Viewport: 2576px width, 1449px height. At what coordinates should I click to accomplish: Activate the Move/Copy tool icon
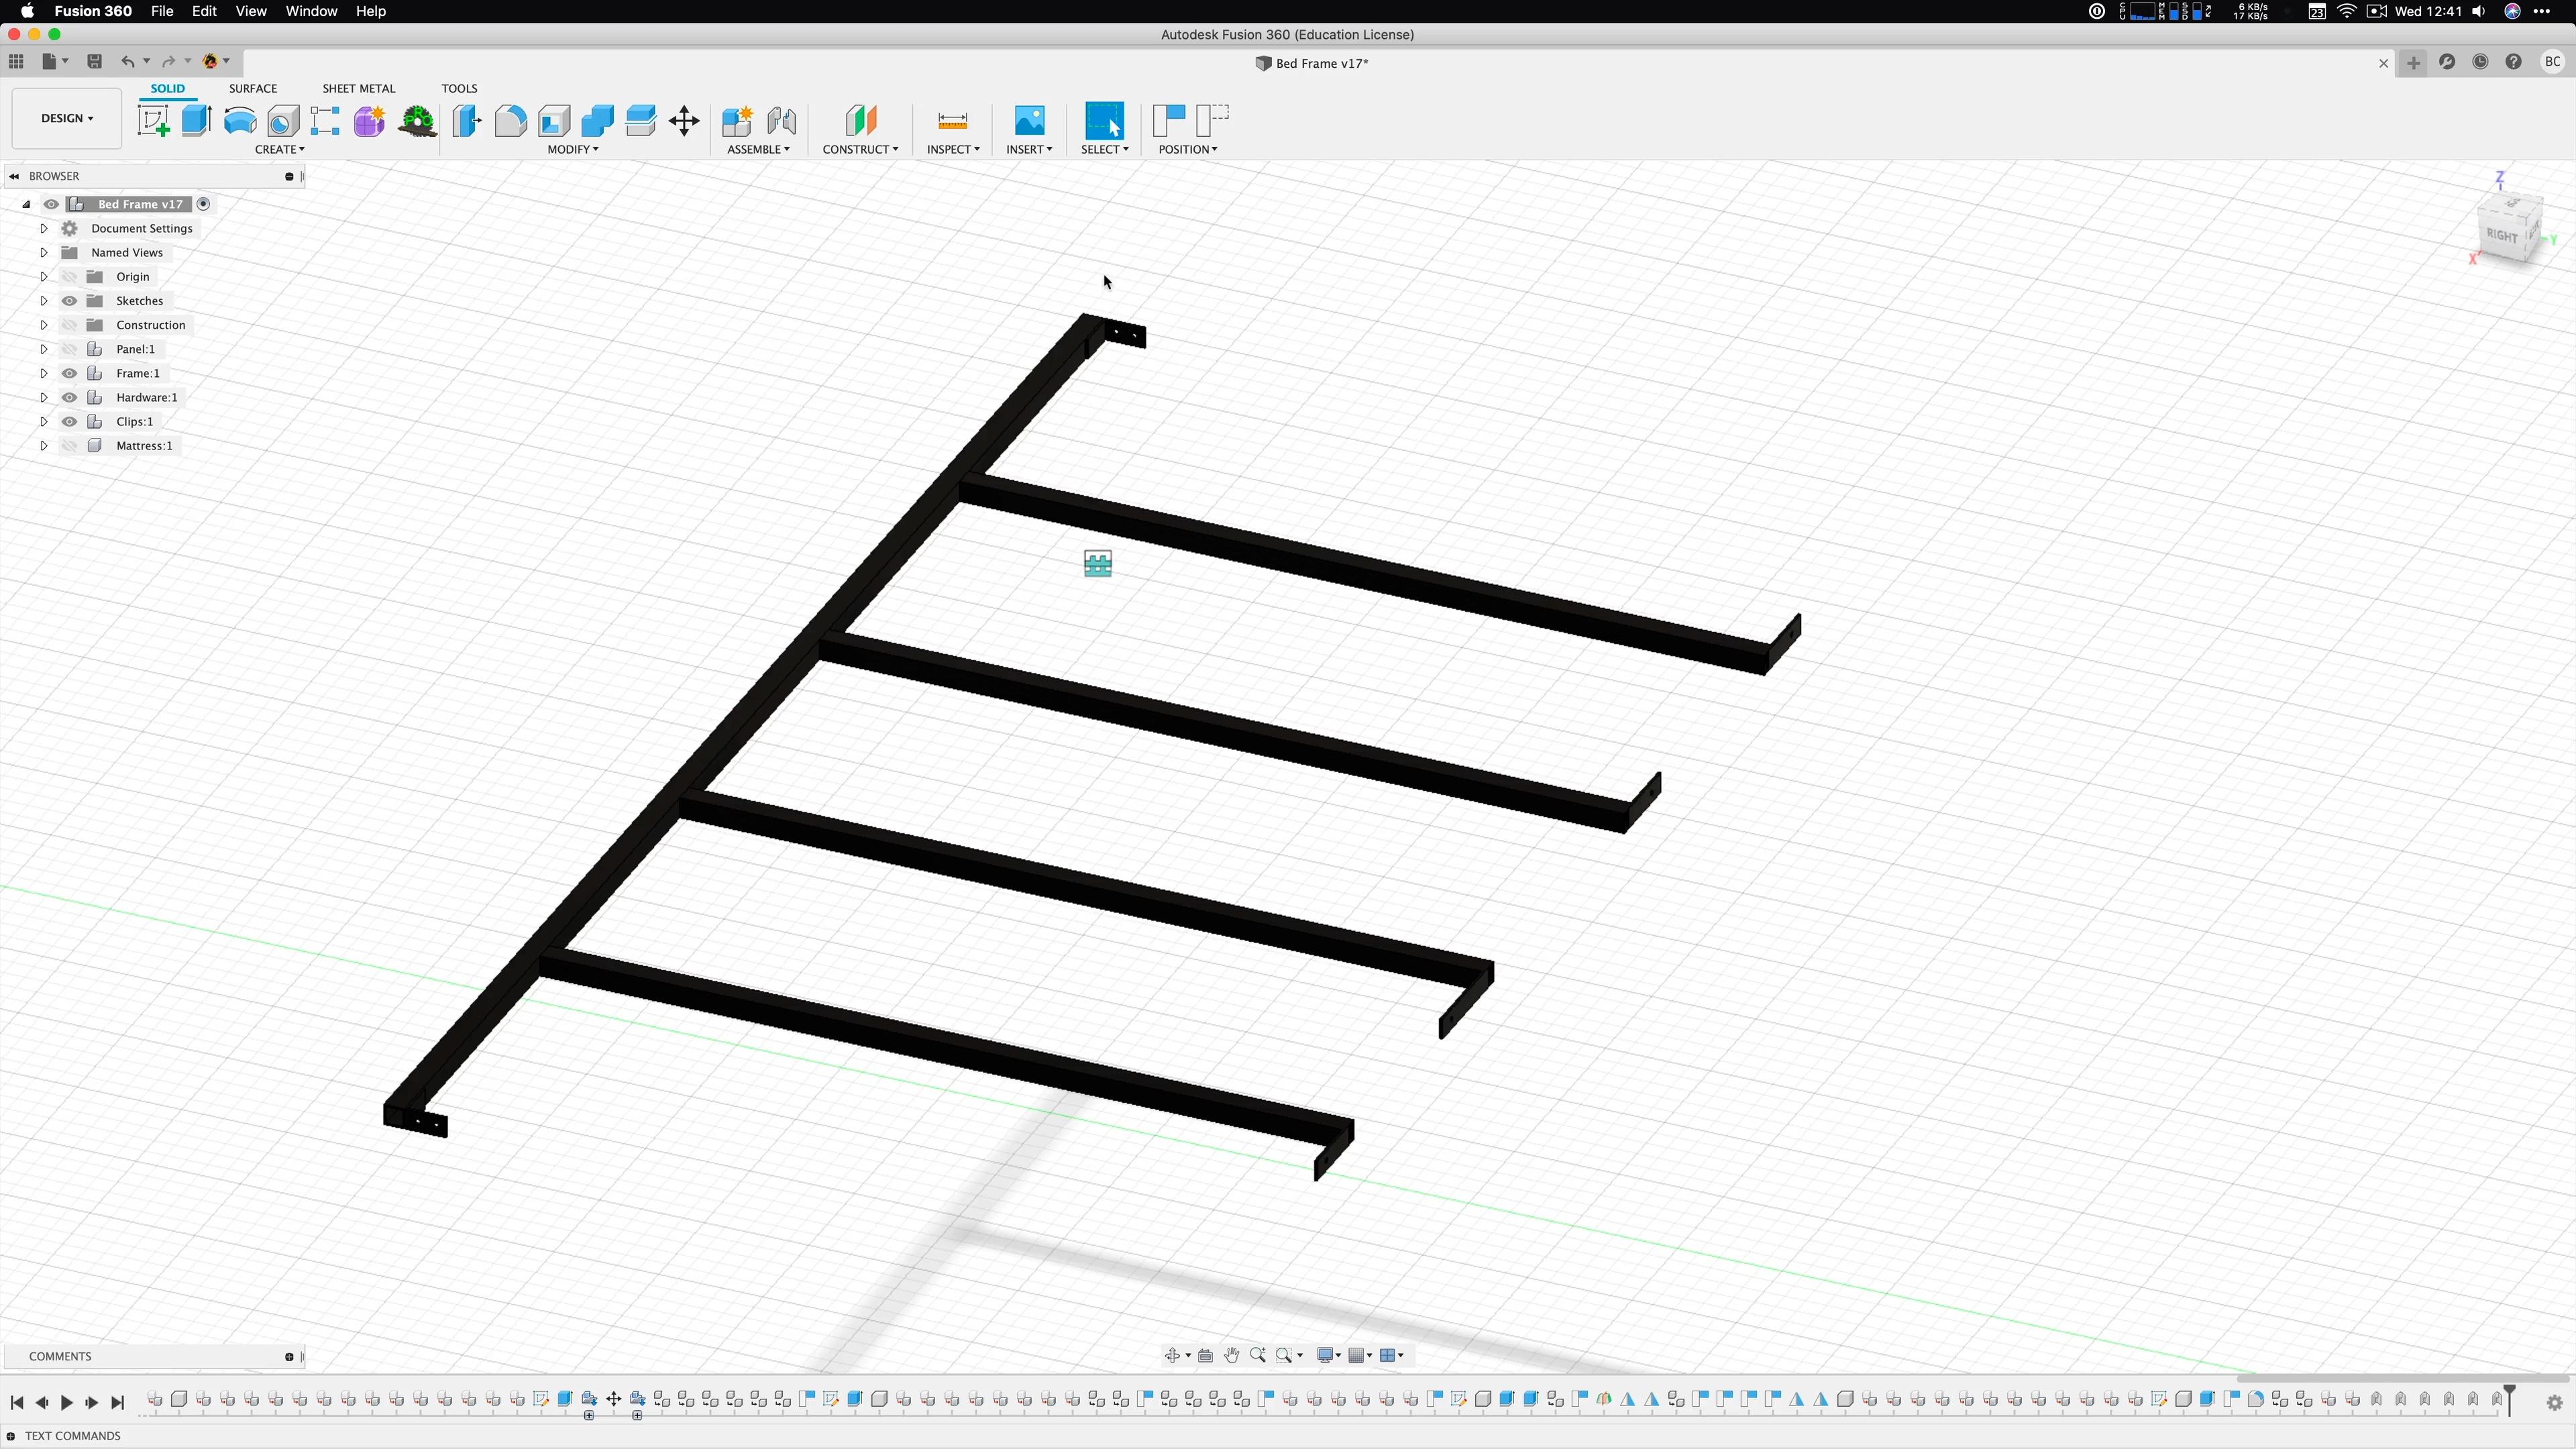tap(684, 121)
